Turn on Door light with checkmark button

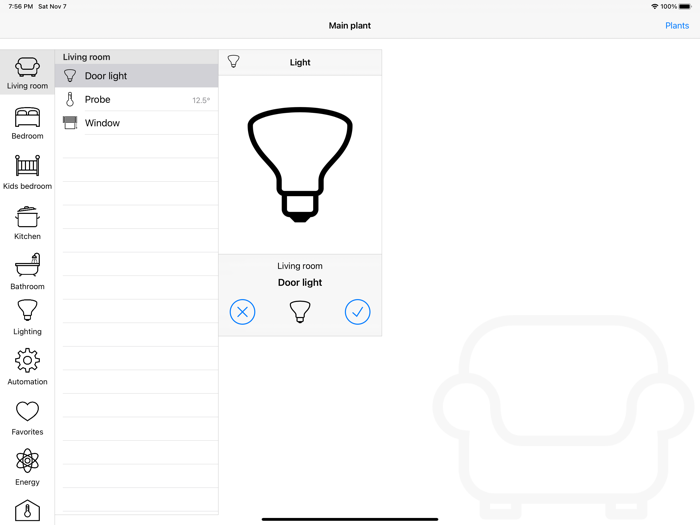coord(358,312)
